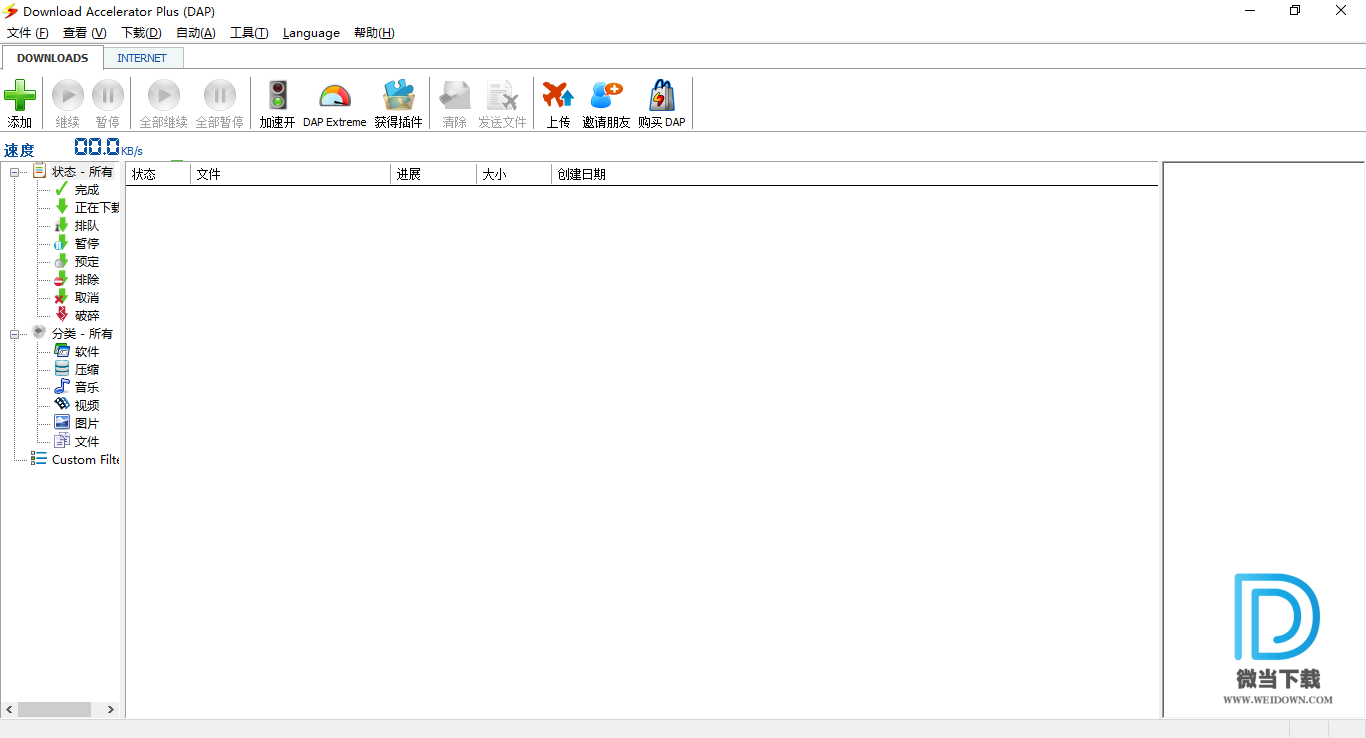1366x738 pixels.
Task: Click the 获得插件 puzzle icon
Action: click(399, 96)
